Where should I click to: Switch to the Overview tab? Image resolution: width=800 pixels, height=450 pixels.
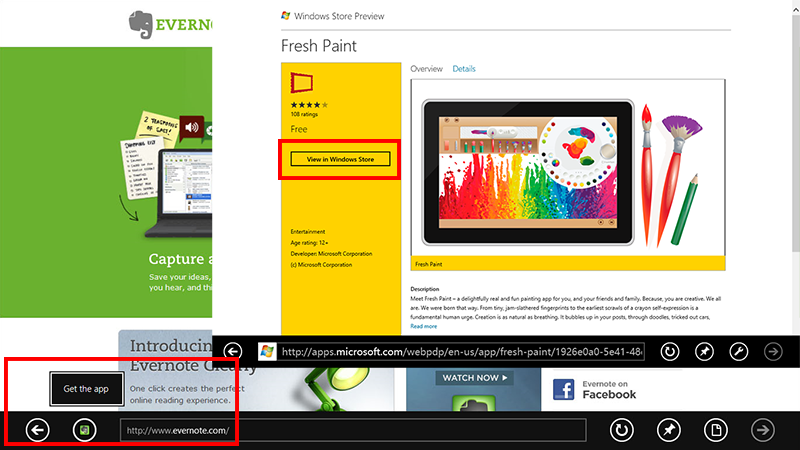pyautogui.click(x=427, y=68)
